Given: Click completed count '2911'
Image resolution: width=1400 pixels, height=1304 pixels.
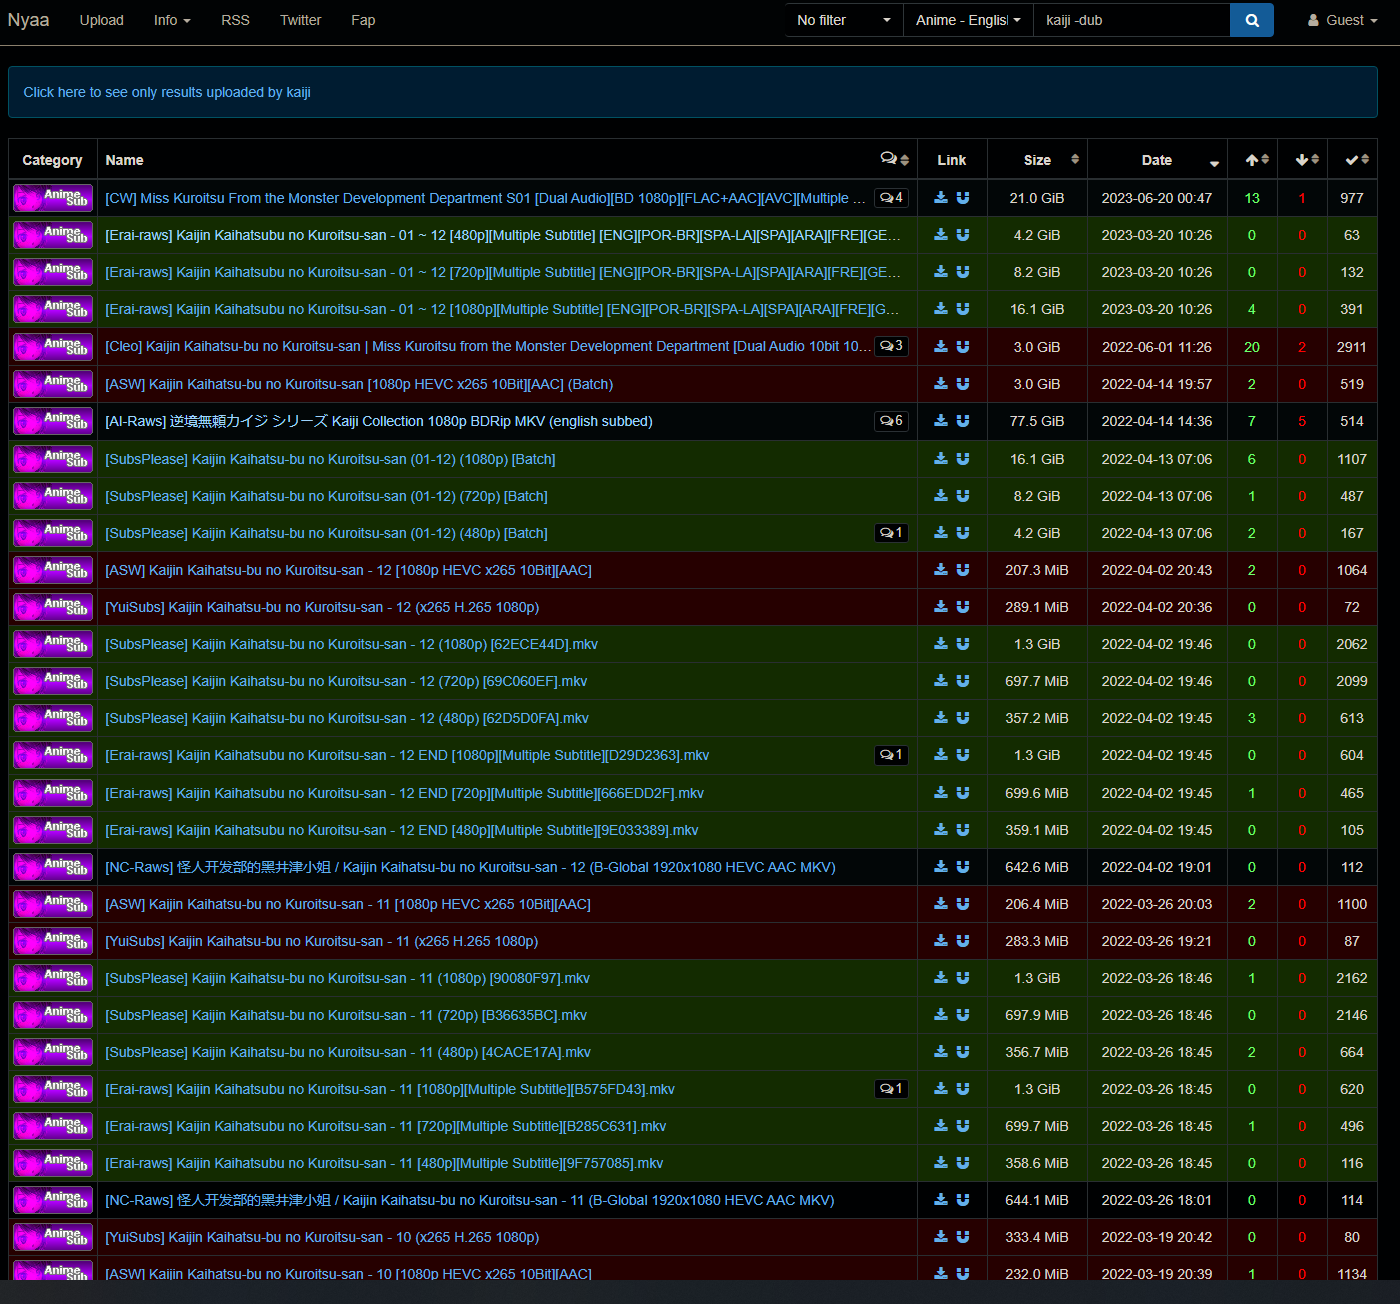Looking at the screenshot, I should 1352,347.
